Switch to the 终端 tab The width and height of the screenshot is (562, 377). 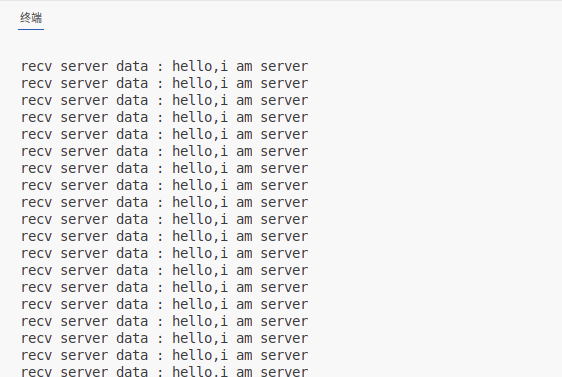tap(31, 18)
